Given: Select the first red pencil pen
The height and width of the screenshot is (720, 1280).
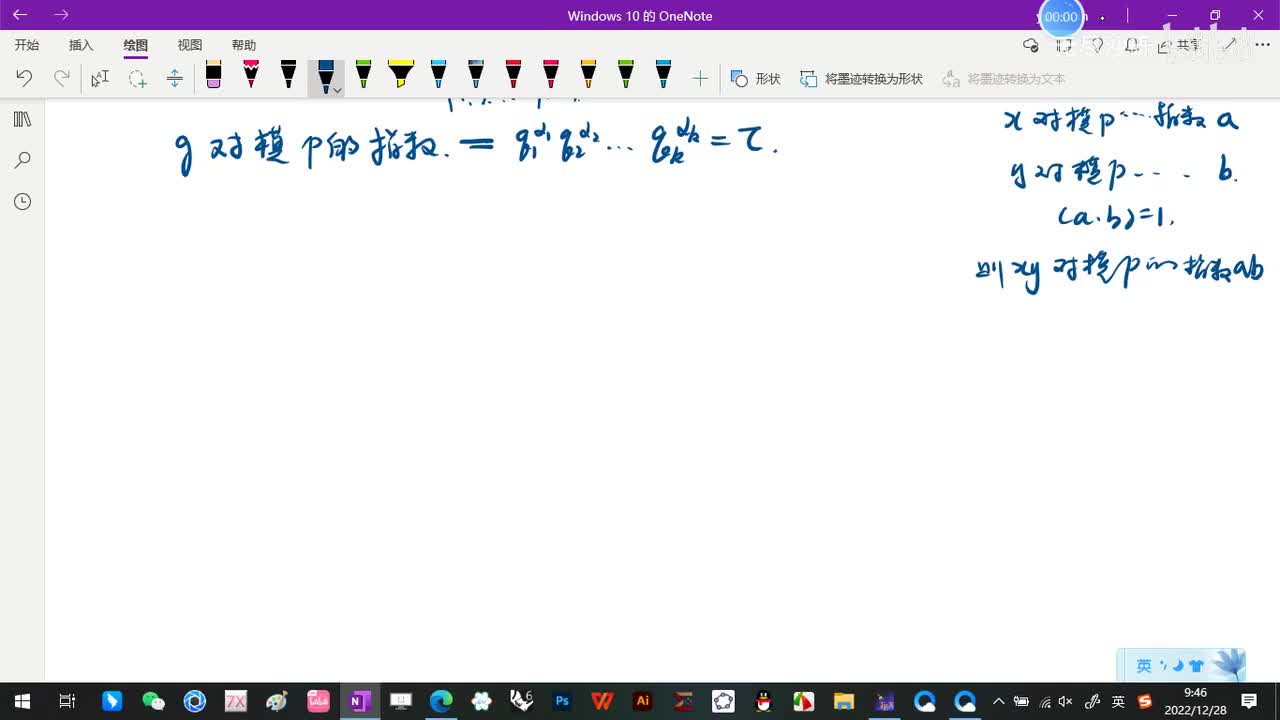Looking at the screenshot, I should point(251,75).
